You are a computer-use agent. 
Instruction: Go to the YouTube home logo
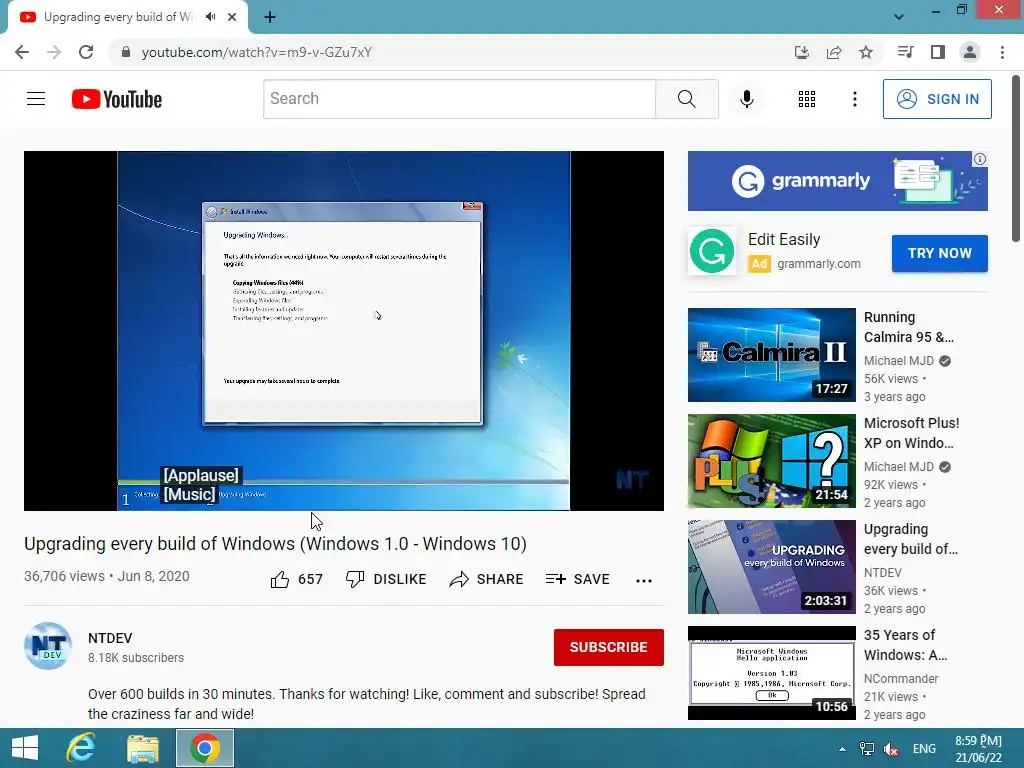117,99
